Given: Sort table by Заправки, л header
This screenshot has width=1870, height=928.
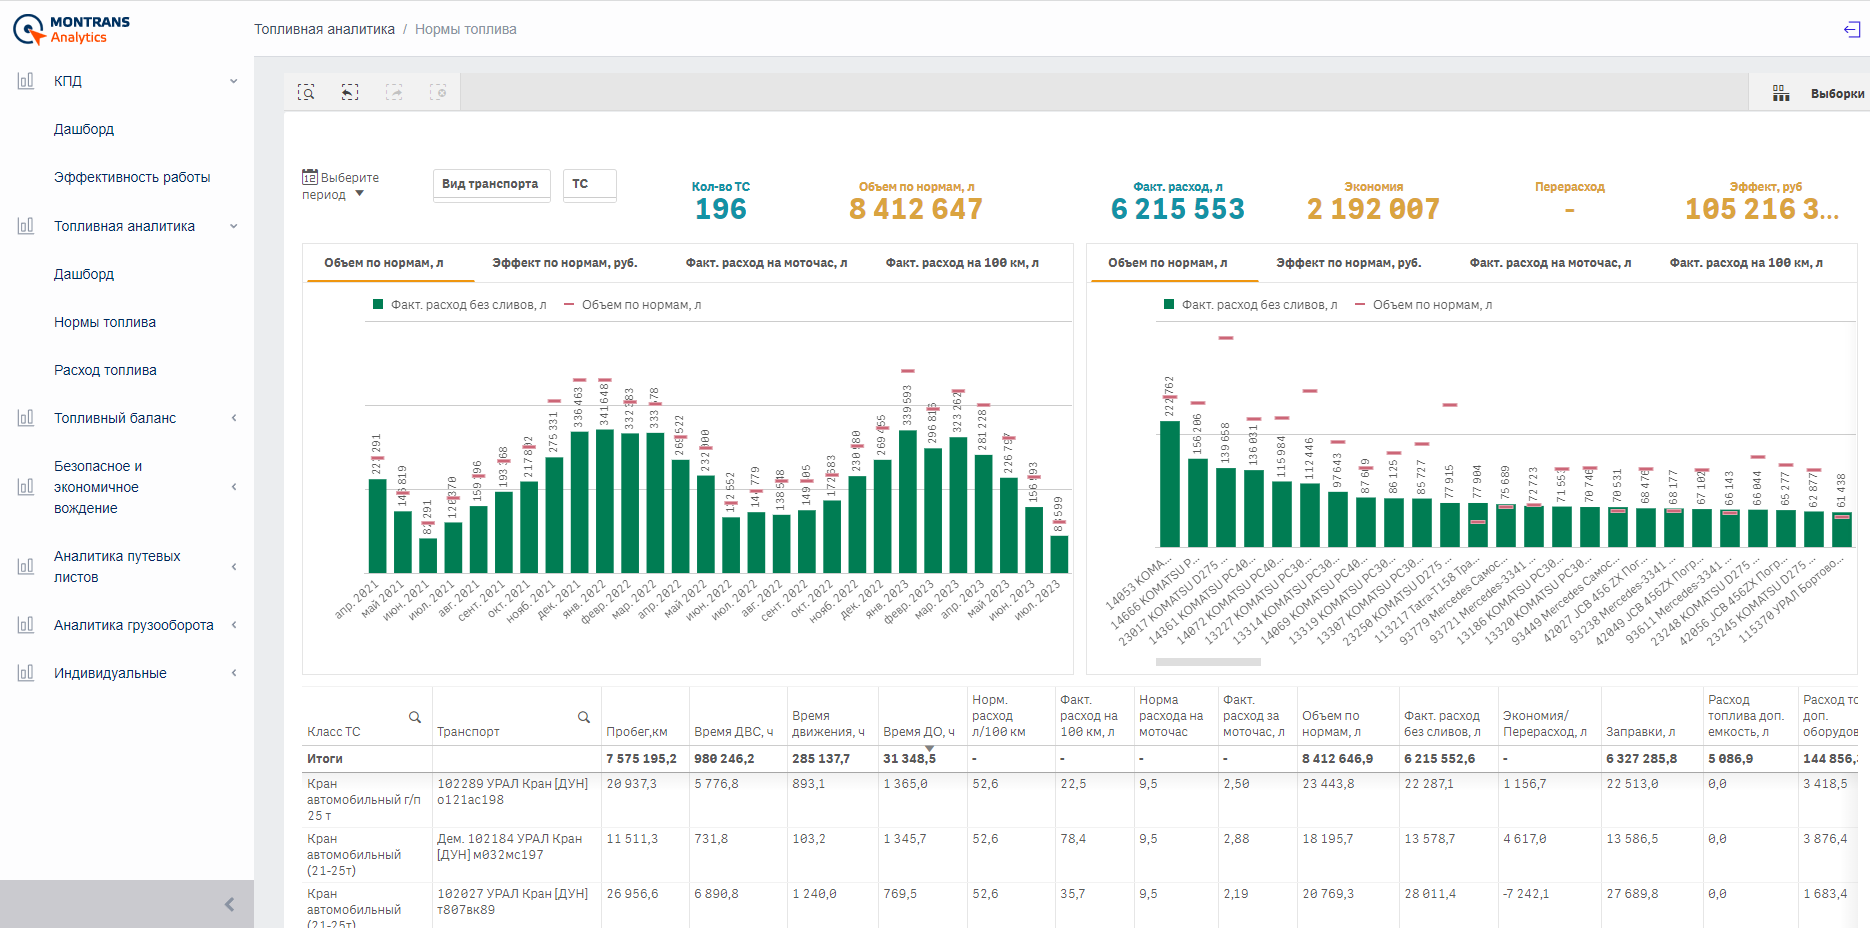Looking at the screenshot, I should point(1641,732).
